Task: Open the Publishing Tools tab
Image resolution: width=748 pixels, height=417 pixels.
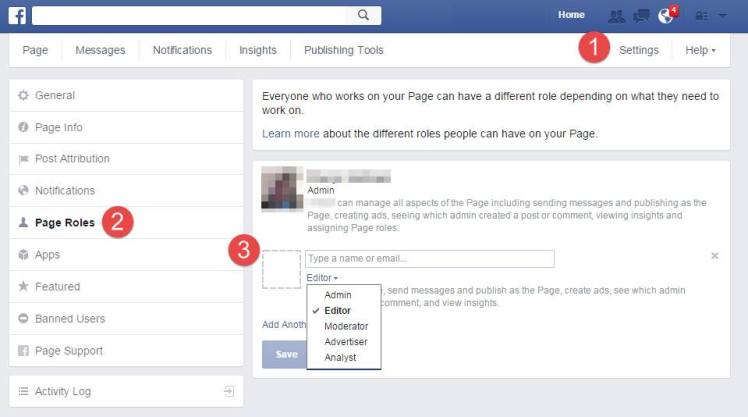Action: point(342,50)
